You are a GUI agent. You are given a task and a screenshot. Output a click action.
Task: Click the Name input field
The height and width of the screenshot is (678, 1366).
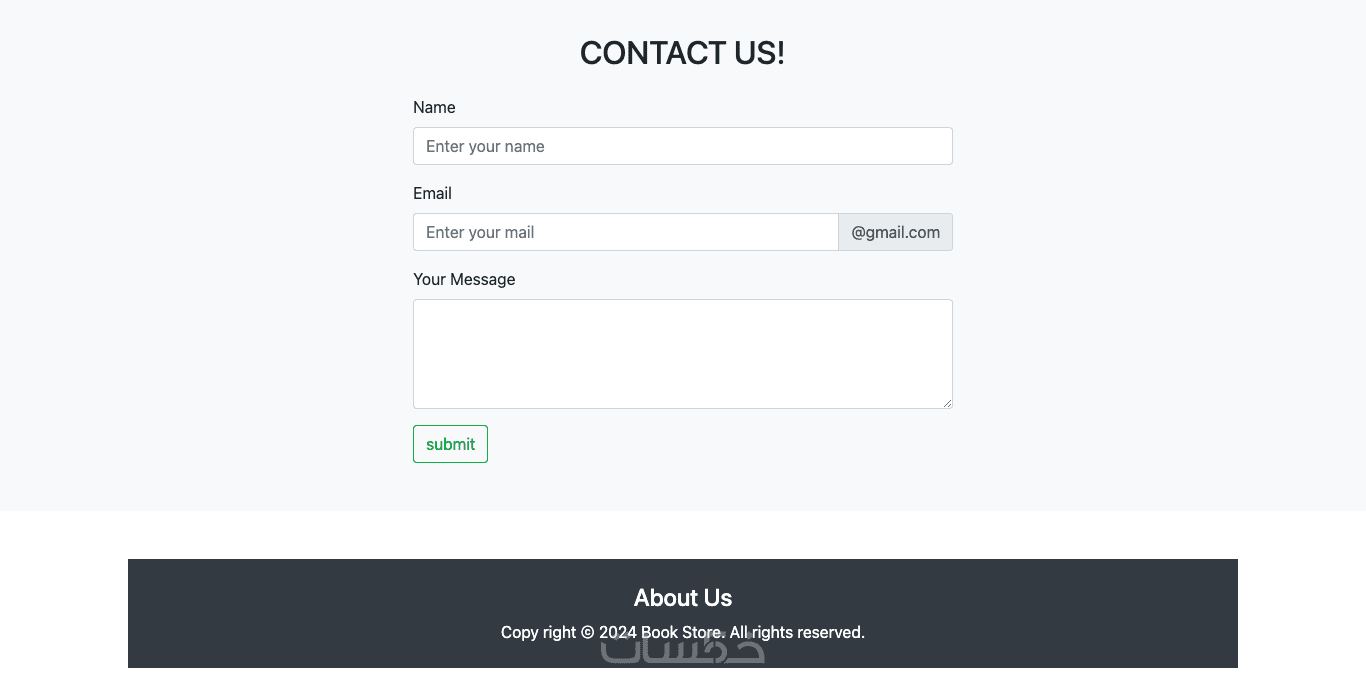click(682, 146)
